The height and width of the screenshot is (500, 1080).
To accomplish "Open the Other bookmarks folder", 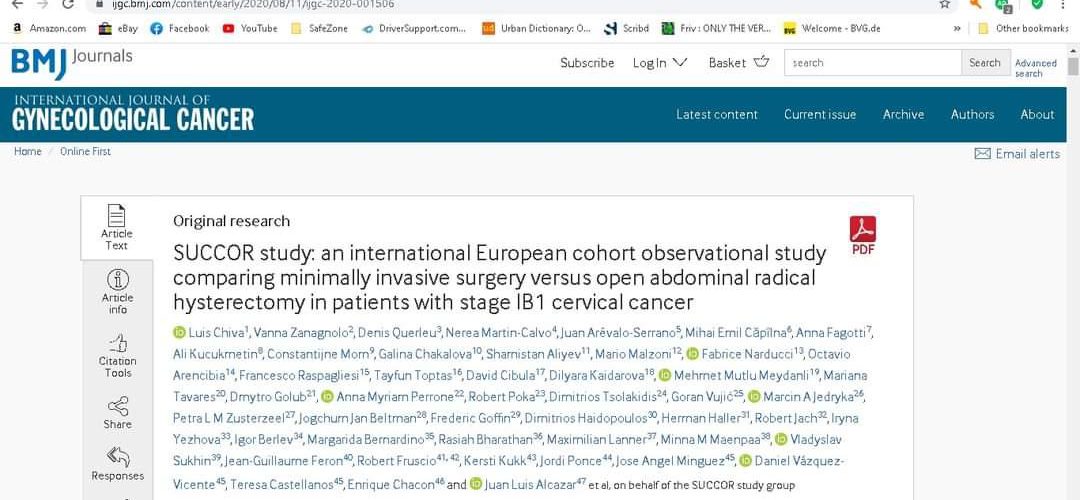I will pyautogui.click(x=1023, y=28).
